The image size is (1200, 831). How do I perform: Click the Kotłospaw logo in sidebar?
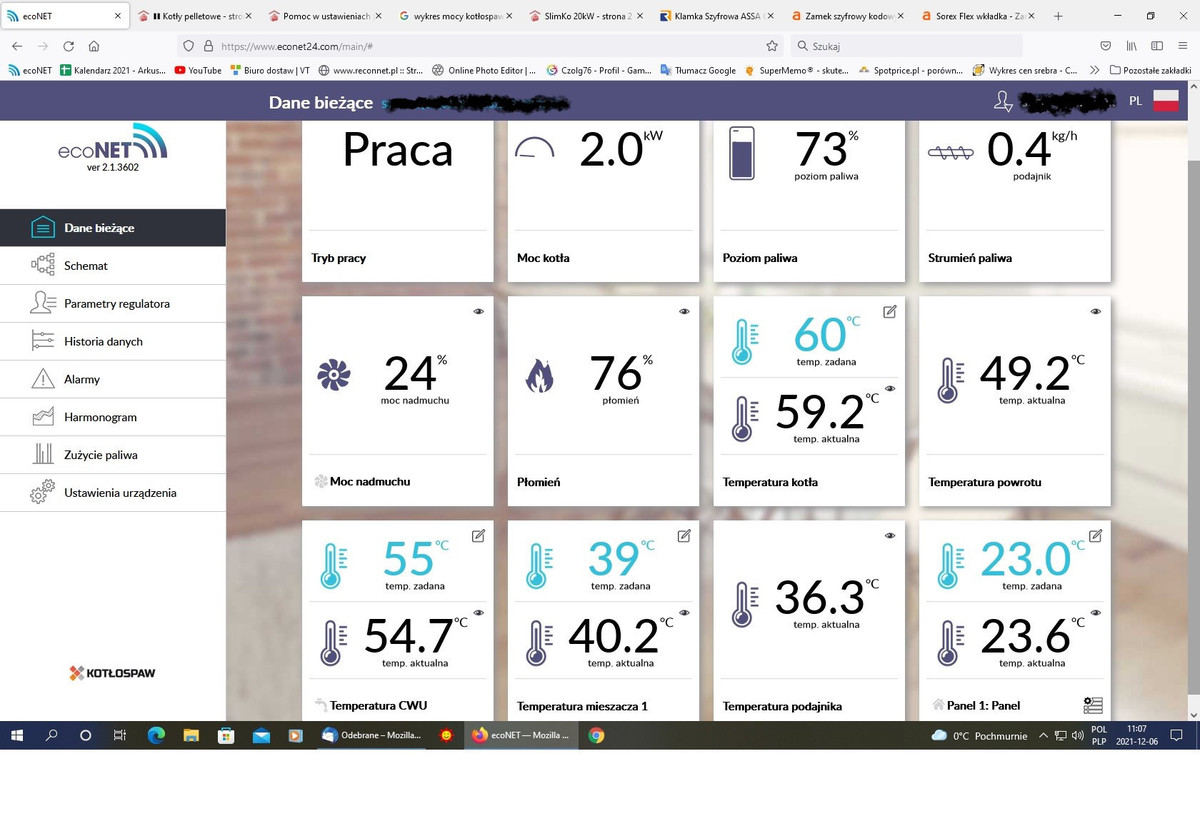(x=112, y=673)
